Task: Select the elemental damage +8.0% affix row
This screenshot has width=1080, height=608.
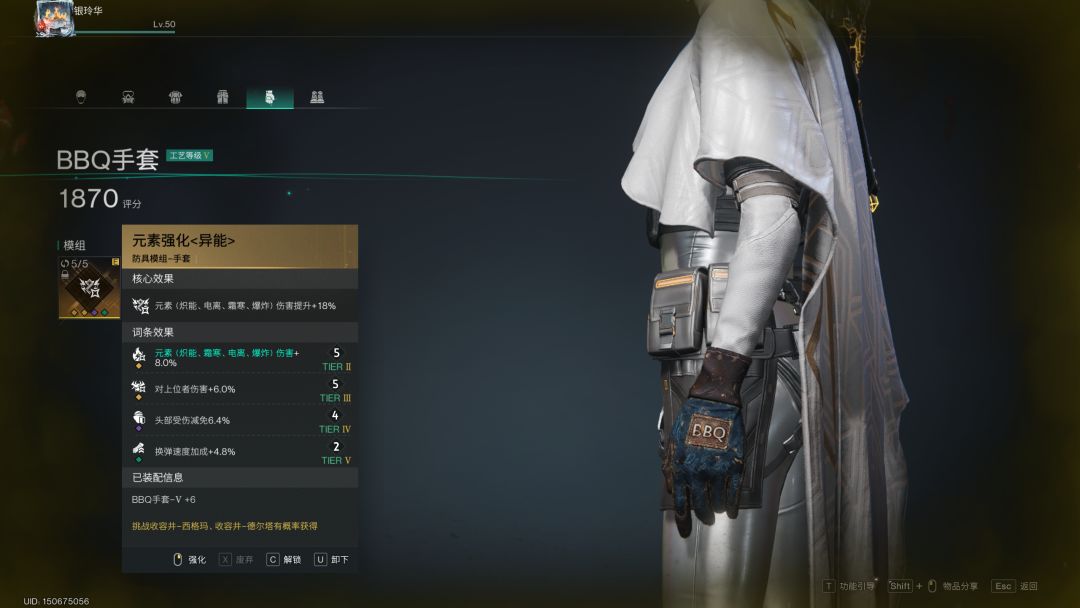Action: click(x=240, y=358)
